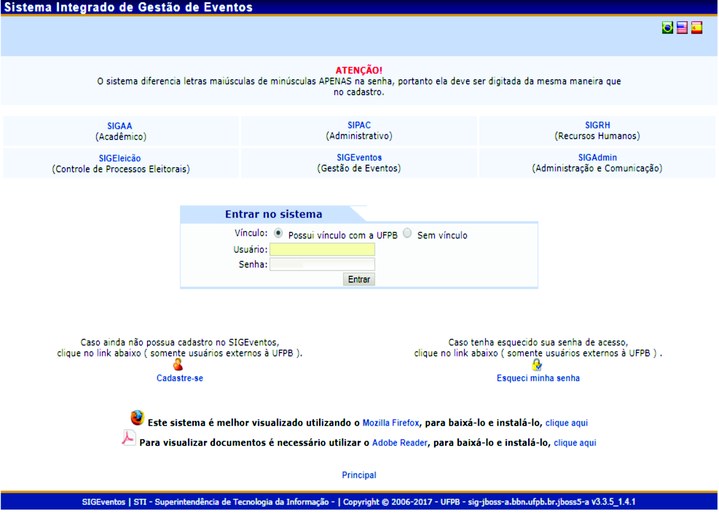
Task: Click the Adobe Reader PDF icon
Action: [129, 438]
